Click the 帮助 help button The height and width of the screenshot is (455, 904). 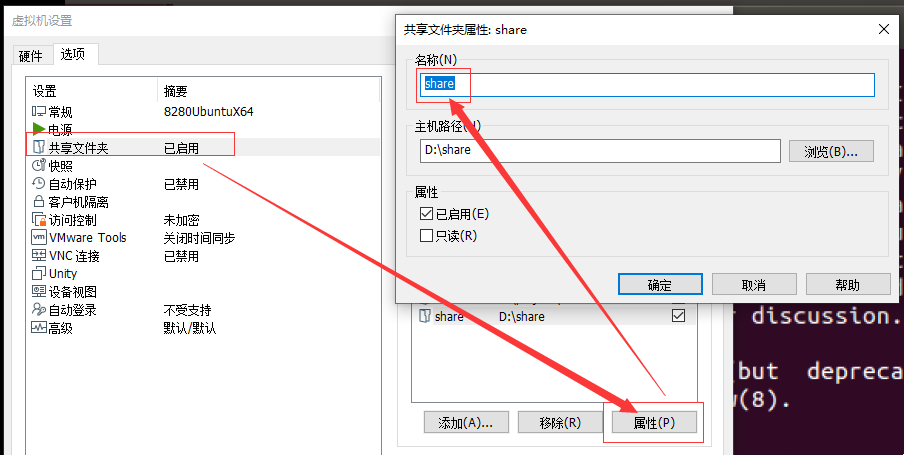click(x=848, y=284)
